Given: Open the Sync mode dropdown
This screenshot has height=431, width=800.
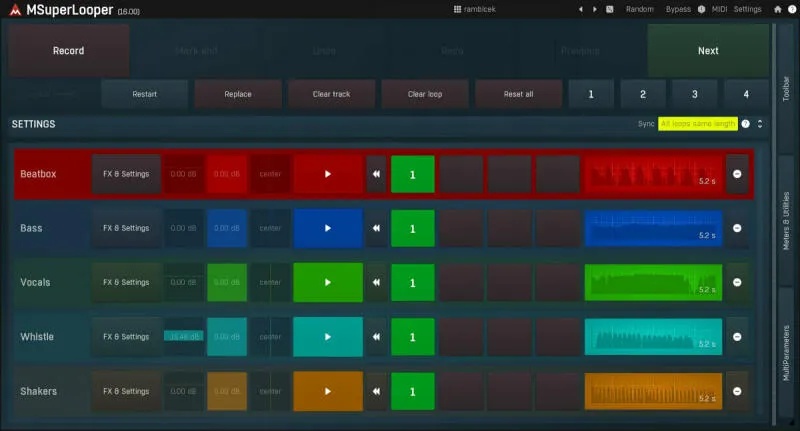Looking at the screenshot, I should pyautogui.click(x=697, y=124).
